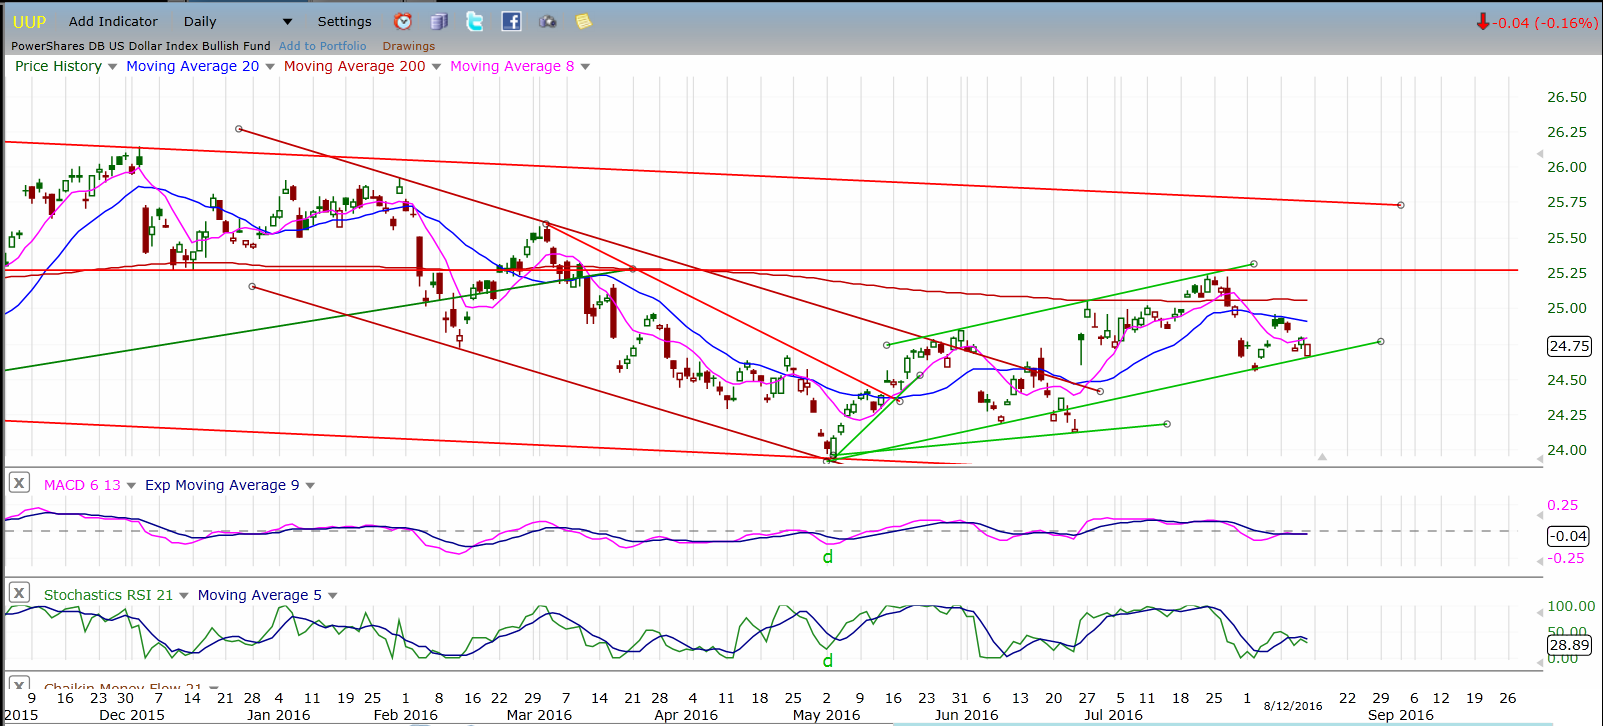
Task: Click the Stochastics RSI 21 label
Action: pyautogui.click(x=108, y=595)
